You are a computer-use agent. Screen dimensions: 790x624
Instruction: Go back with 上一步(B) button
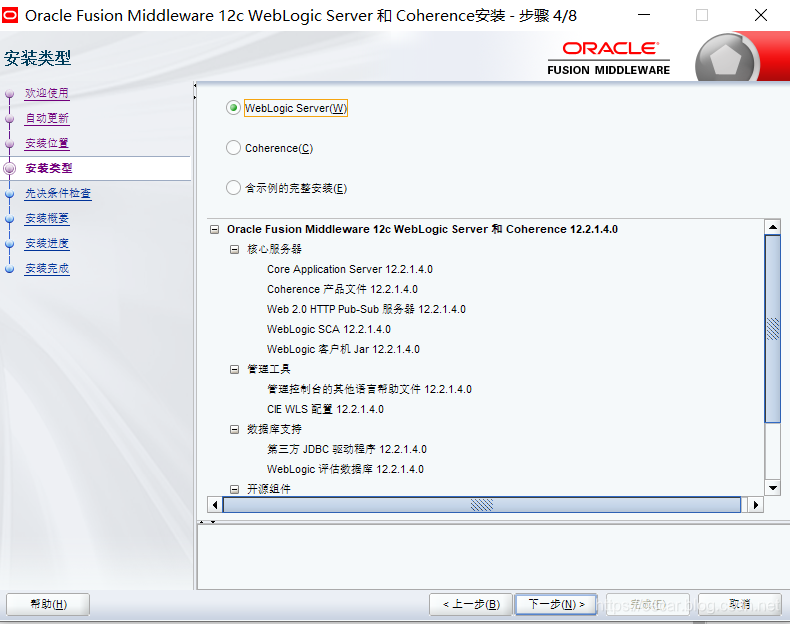[471, 604]
